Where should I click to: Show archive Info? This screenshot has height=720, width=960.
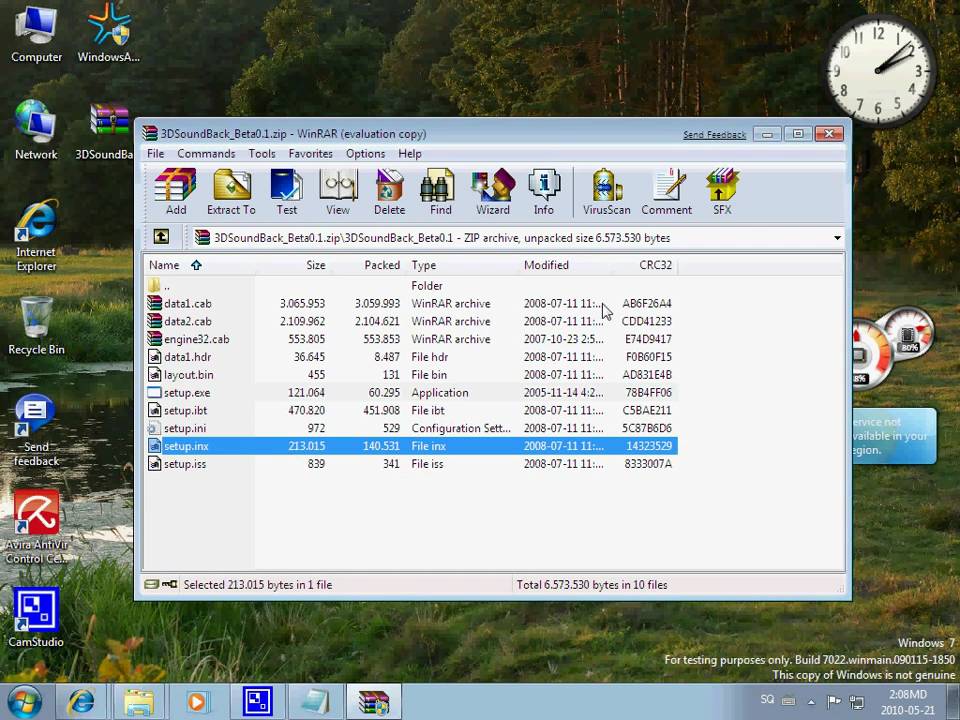tap(544, 192)
